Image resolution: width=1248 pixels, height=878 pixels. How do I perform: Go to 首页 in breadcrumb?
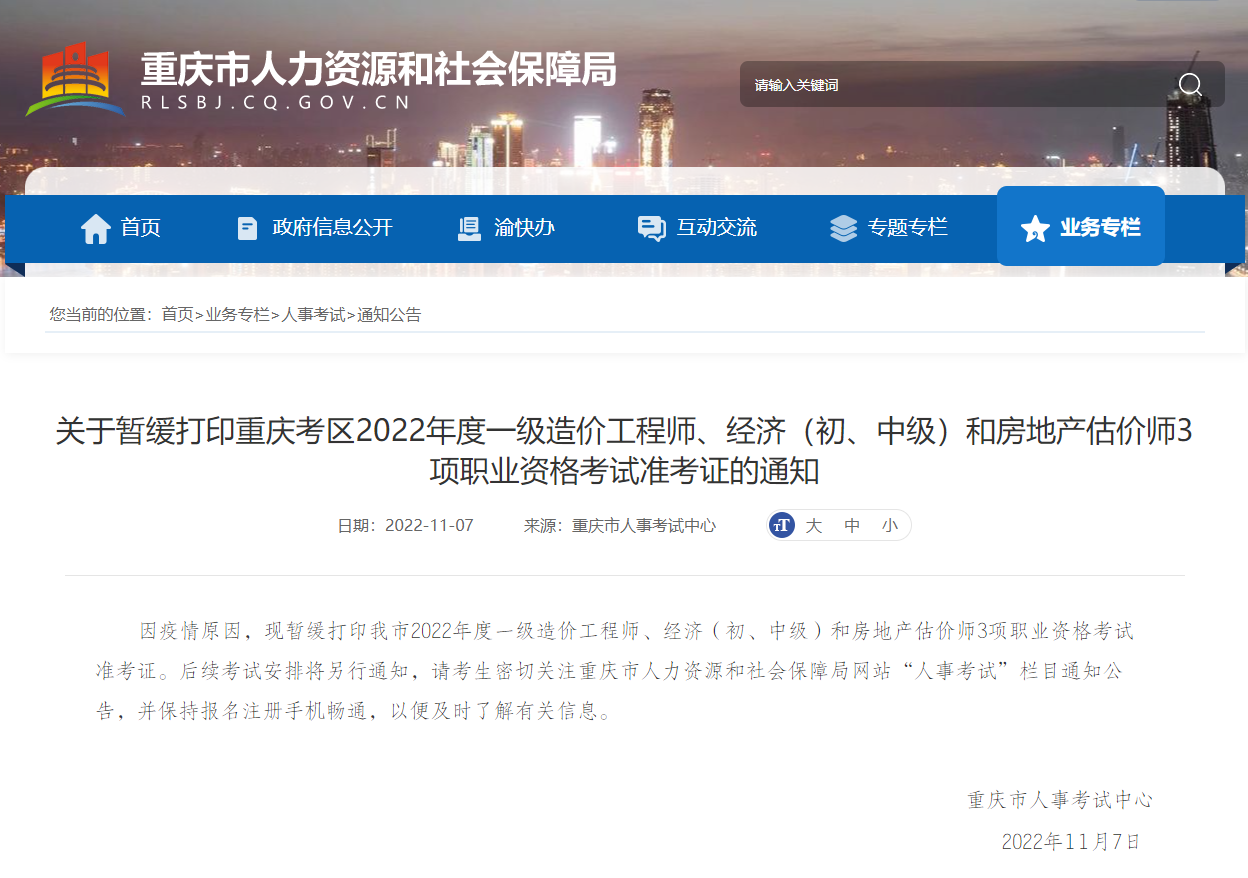click(177, 314)
